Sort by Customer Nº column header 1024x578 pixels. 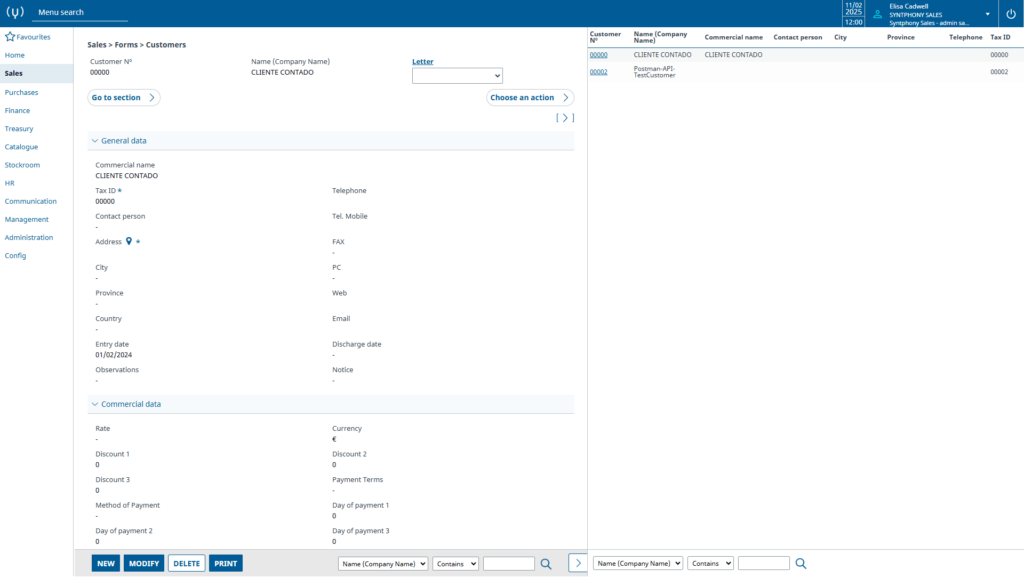click(605, 37)
